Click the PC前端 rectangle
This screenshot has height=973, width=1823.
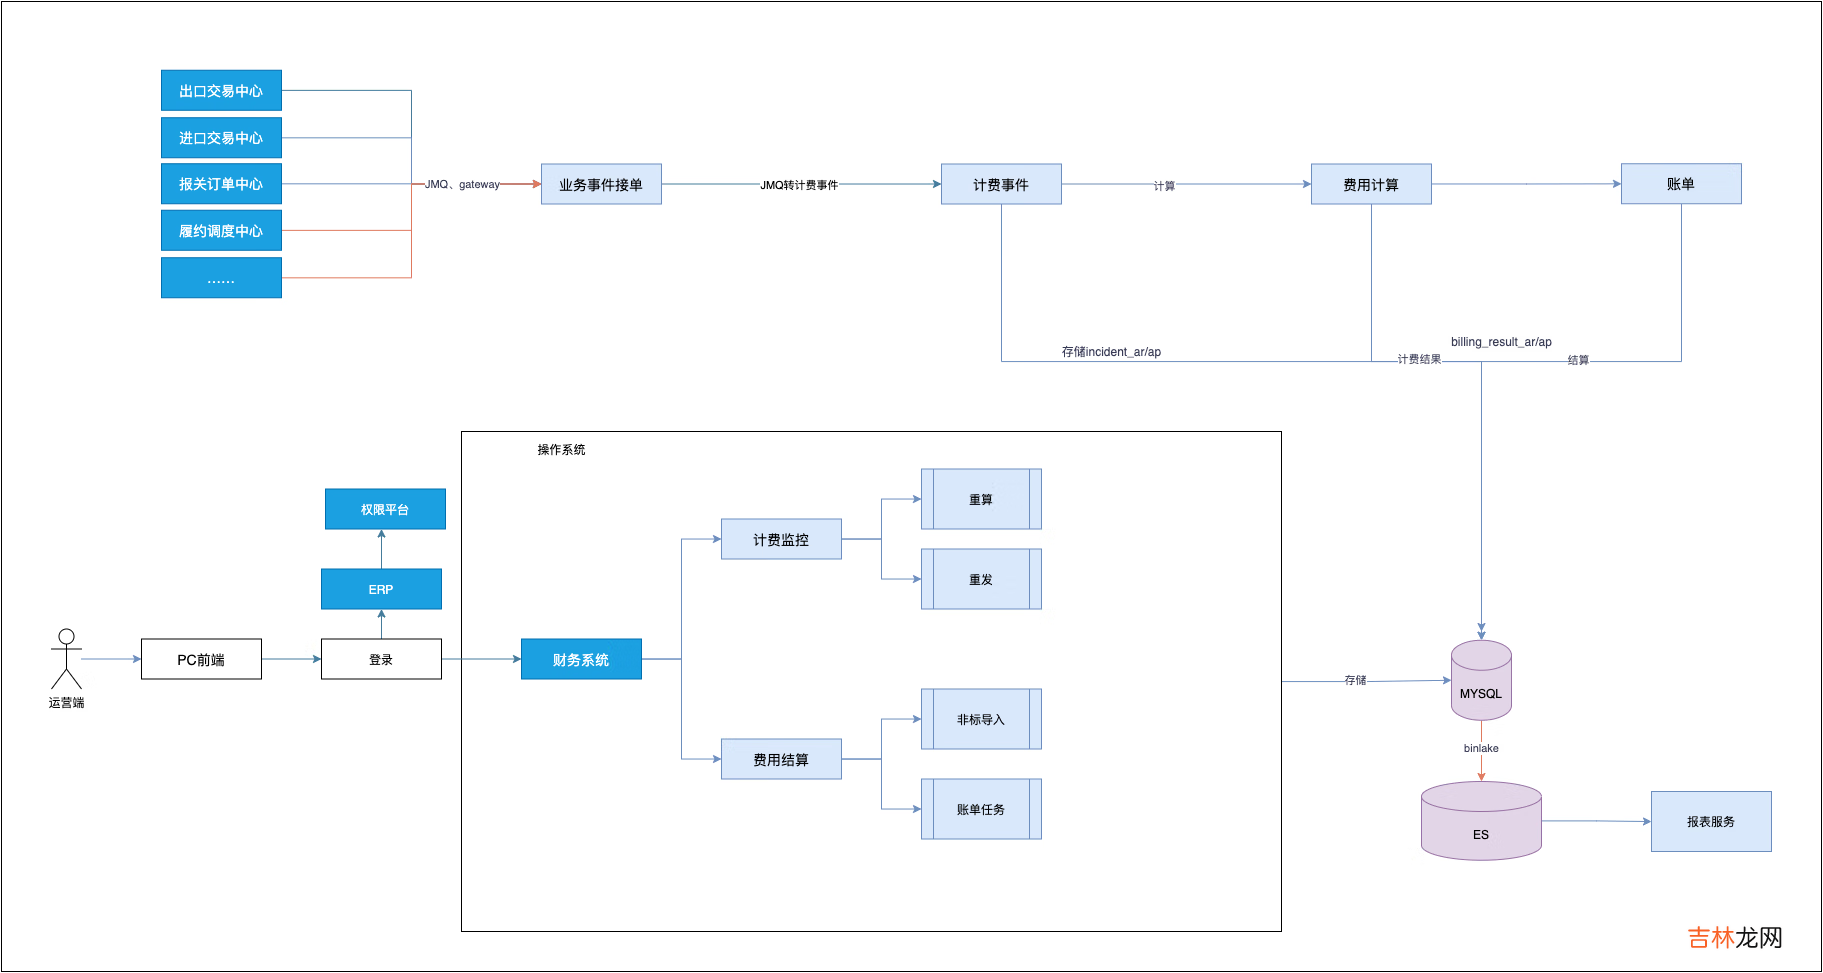(x=201, y=659)
